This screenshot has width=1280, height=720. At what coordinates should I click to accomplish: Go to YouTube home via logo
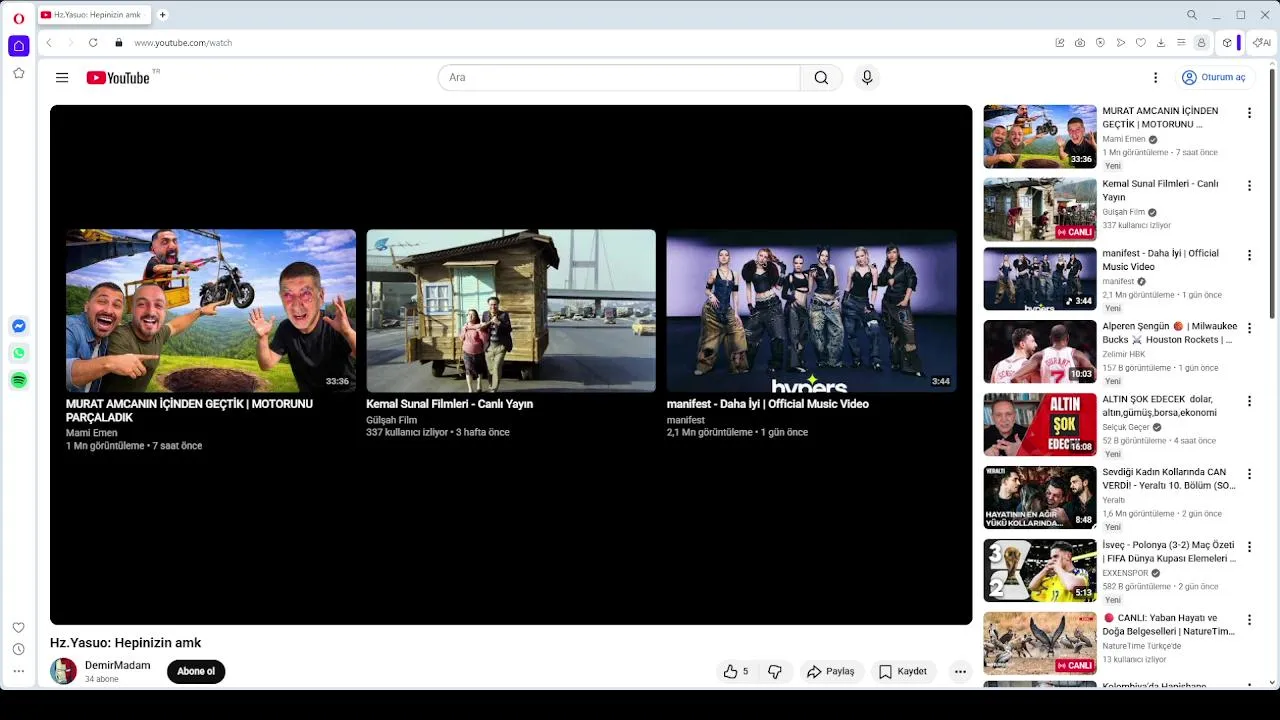[119, 77]
